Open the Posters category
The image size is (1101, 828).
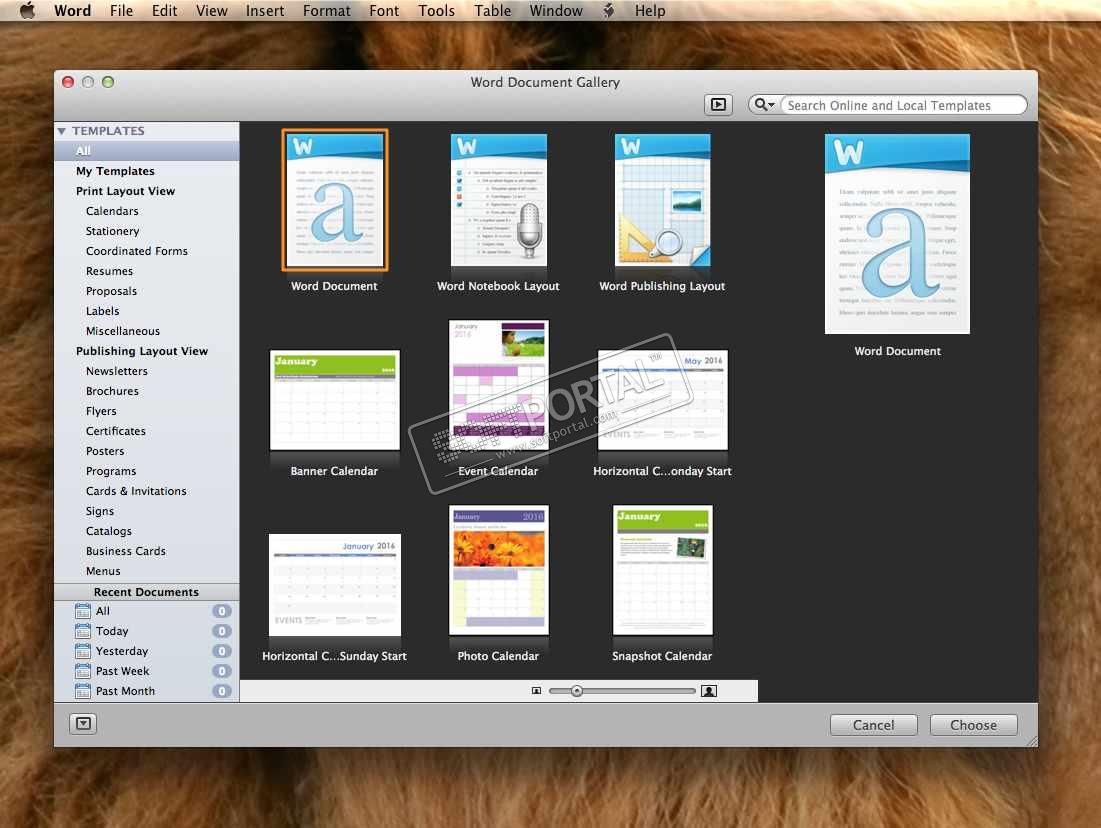pyautogui.click(x=105, y=451)
